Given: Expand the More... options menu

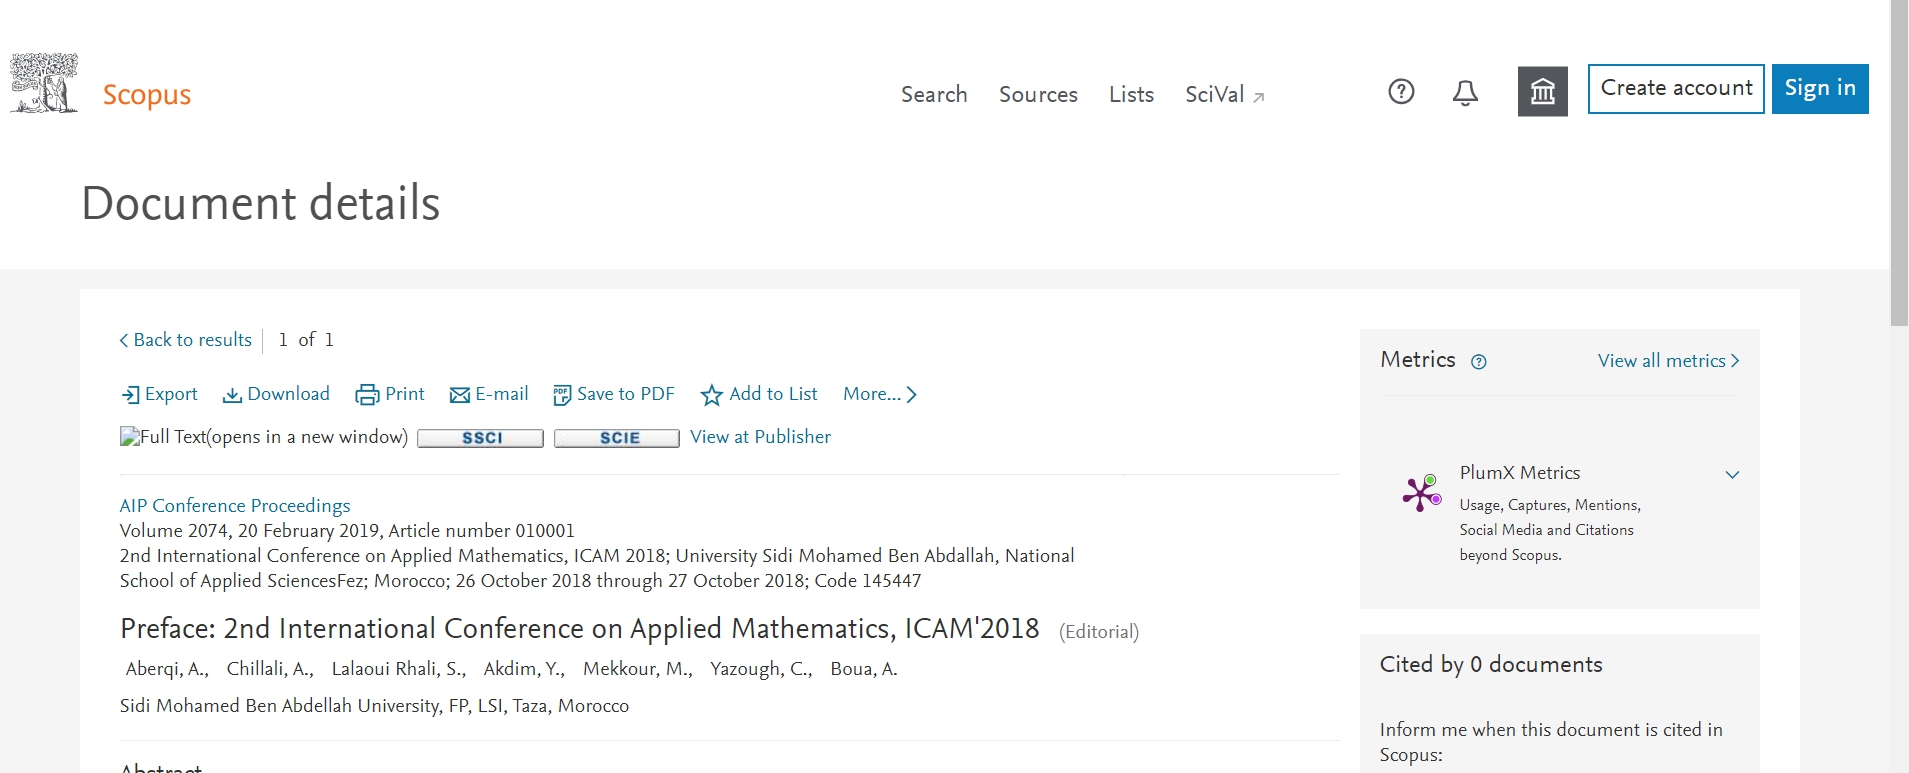Looking at the screenshot, I should 880,394.
